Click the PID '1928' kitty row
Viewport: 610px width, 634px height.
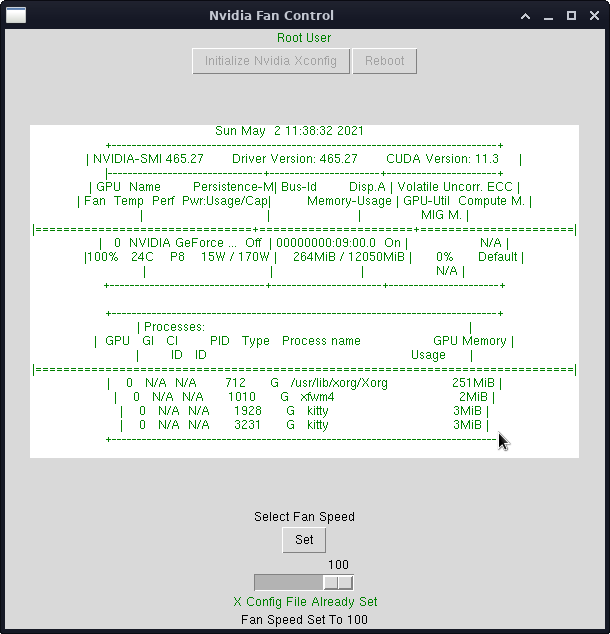click(248, 411)
